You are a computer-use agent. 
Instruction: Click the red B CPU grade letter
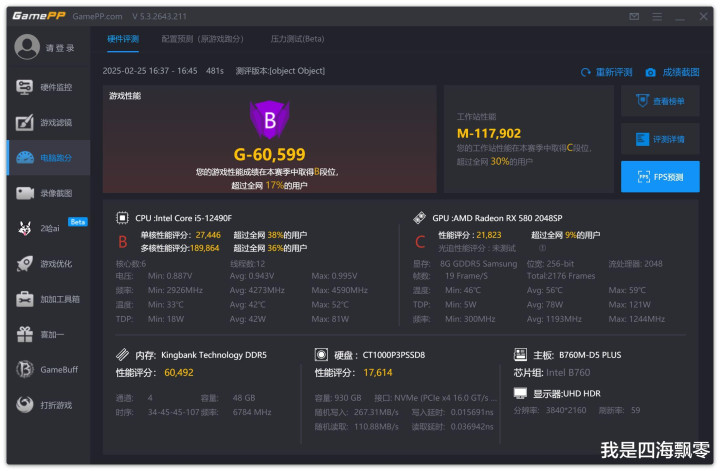[x=123, y=241]
